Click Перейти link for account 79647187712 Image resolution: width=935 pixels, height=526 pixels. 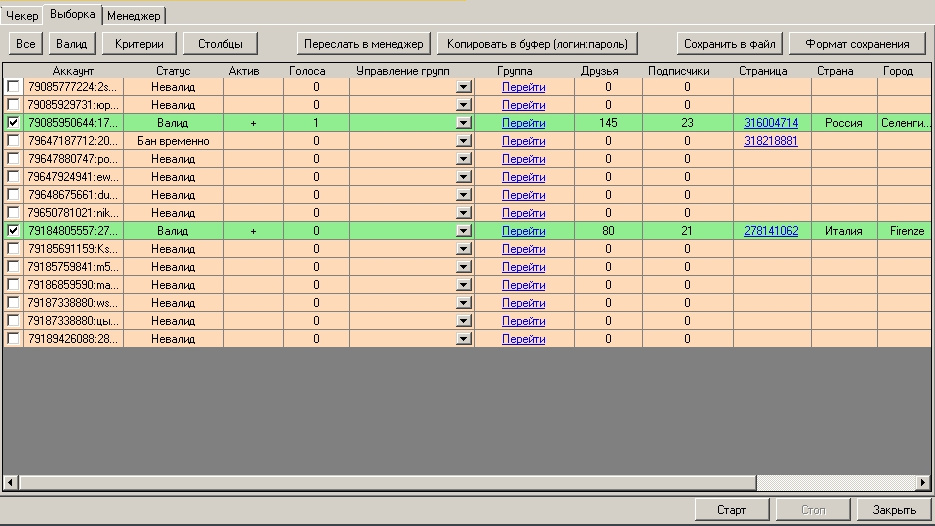[523, 141]
